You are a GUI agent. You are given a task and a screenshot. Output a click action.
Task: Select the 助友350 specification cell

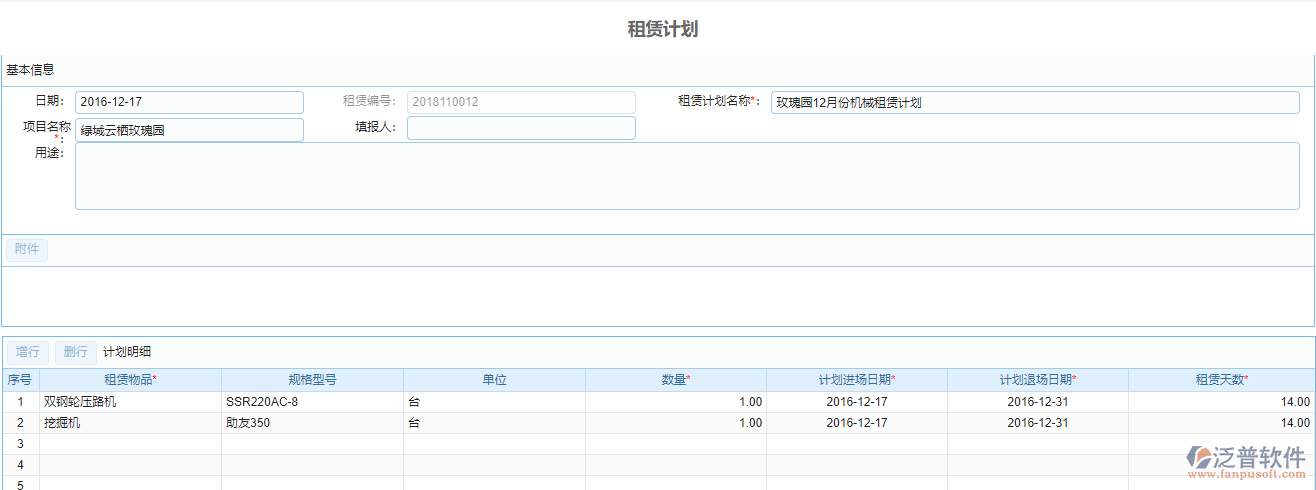point(312,423)
